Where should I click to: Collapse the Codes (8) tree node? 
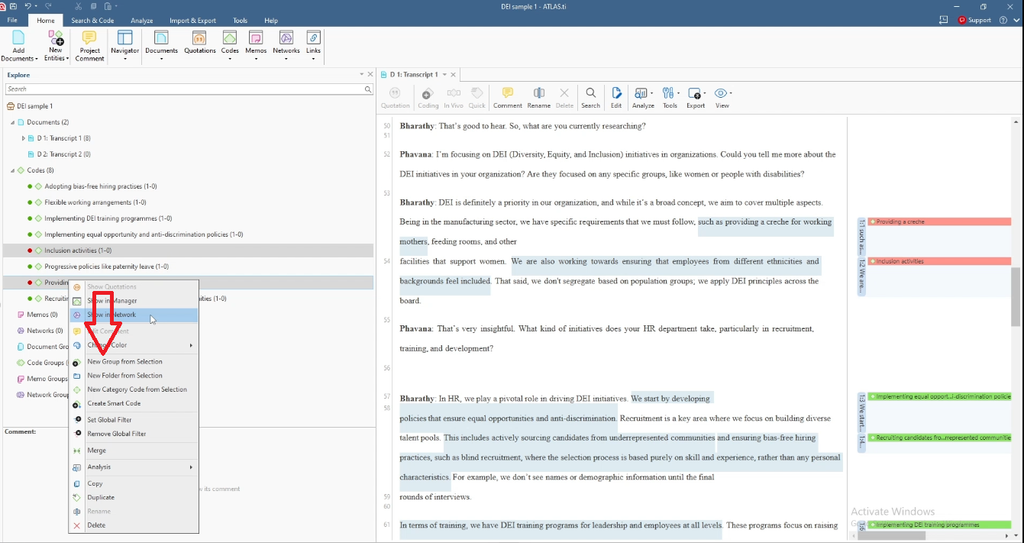pyautogui.click(x=12, y=171)
